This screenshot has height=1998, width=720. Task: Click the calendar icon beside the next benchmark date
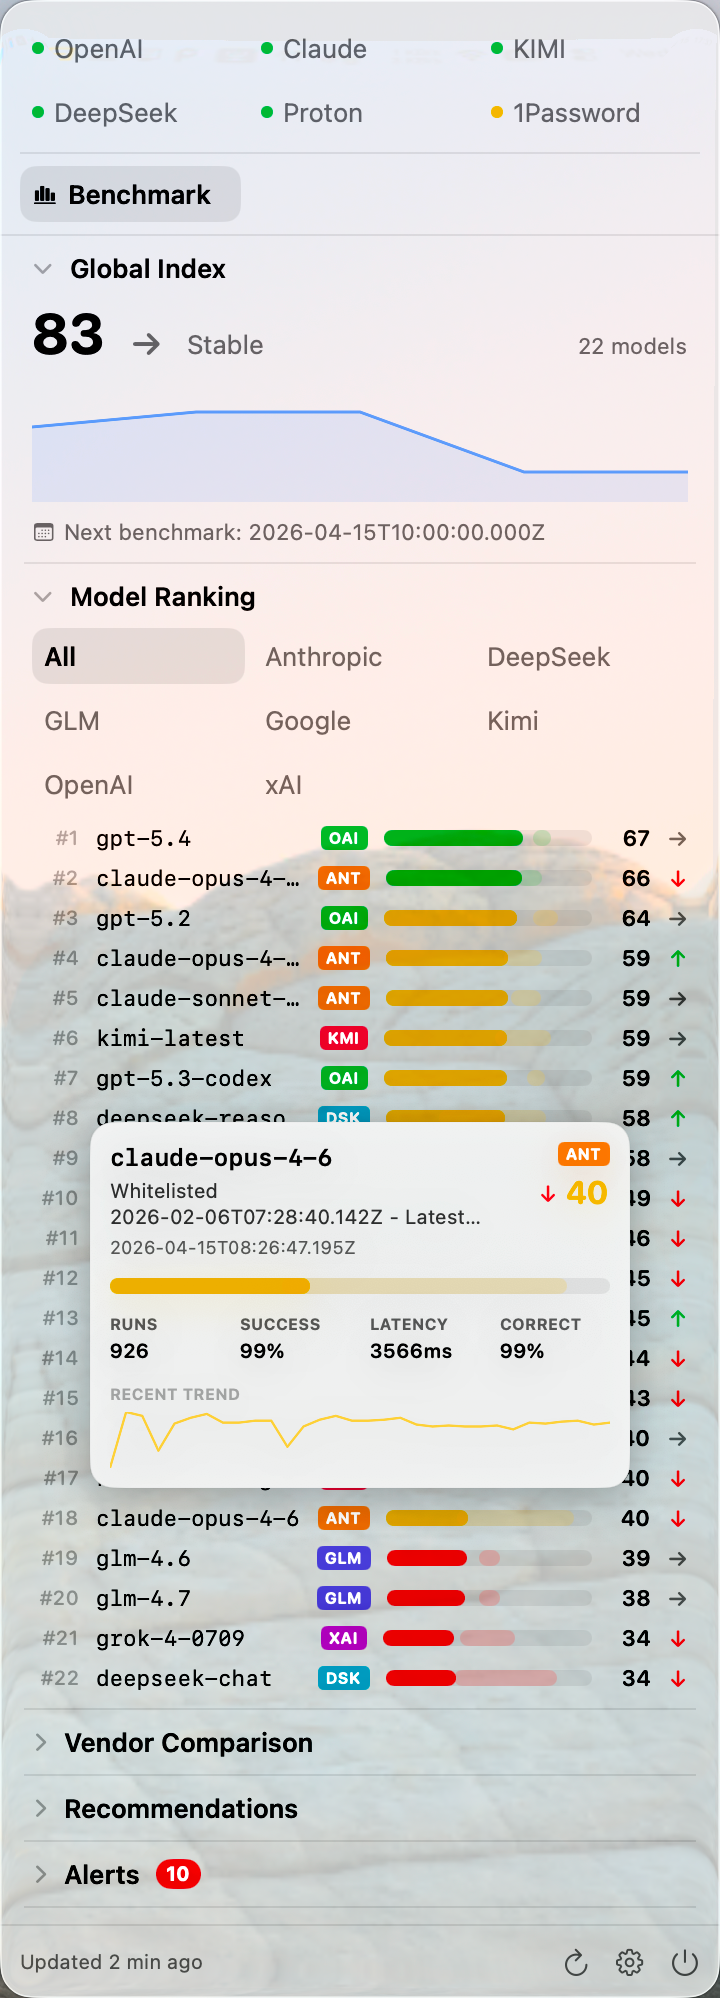click(x=42, y=532)
